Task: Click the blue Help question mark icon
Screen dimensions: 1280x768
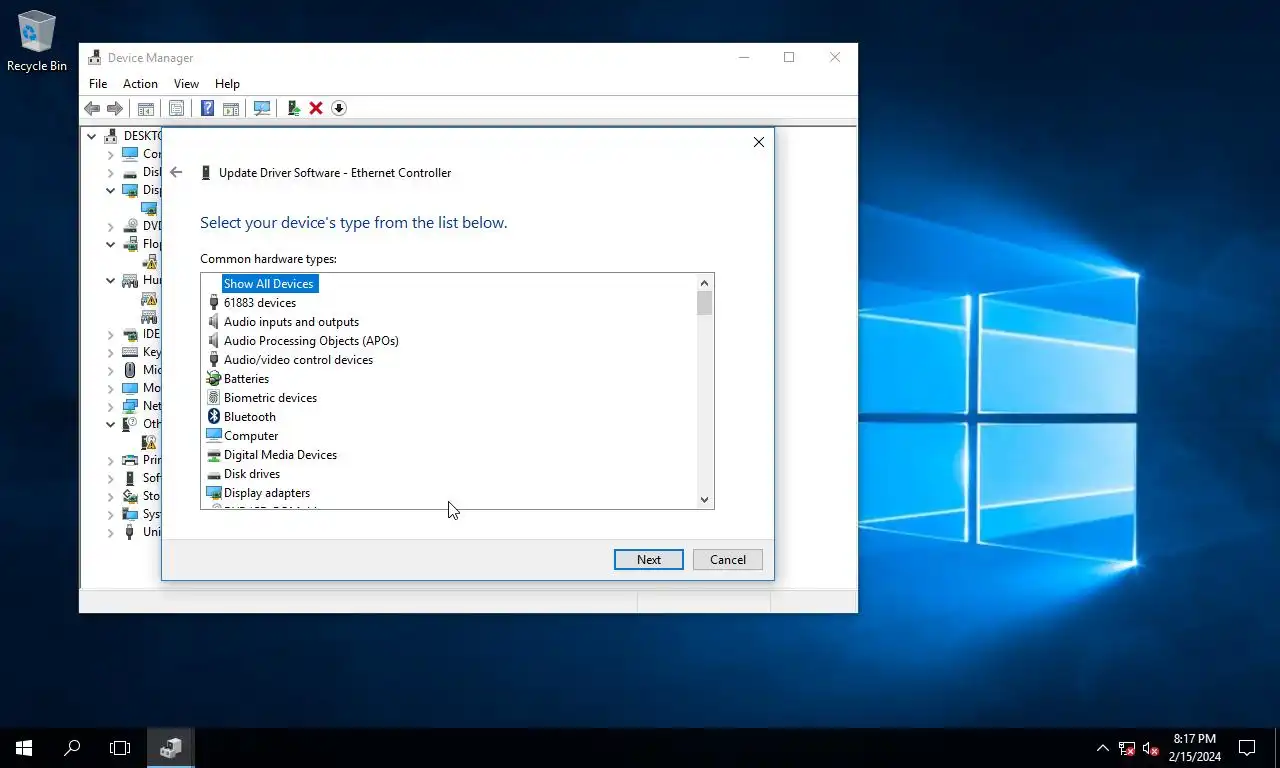Action: [x=207, y=108]
